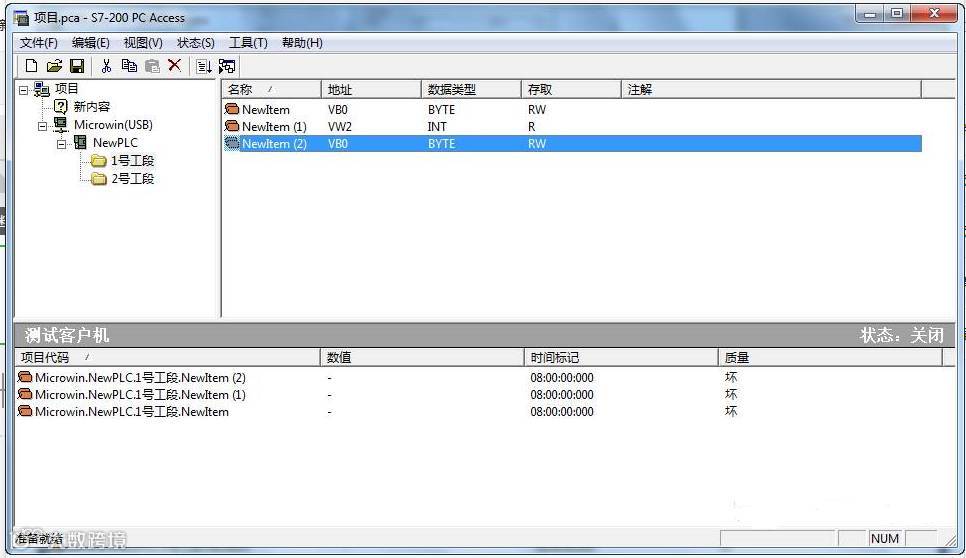Viewport: 966px width, 558px height.
Task: Open the 视图(V) menu
Action: 143,42
